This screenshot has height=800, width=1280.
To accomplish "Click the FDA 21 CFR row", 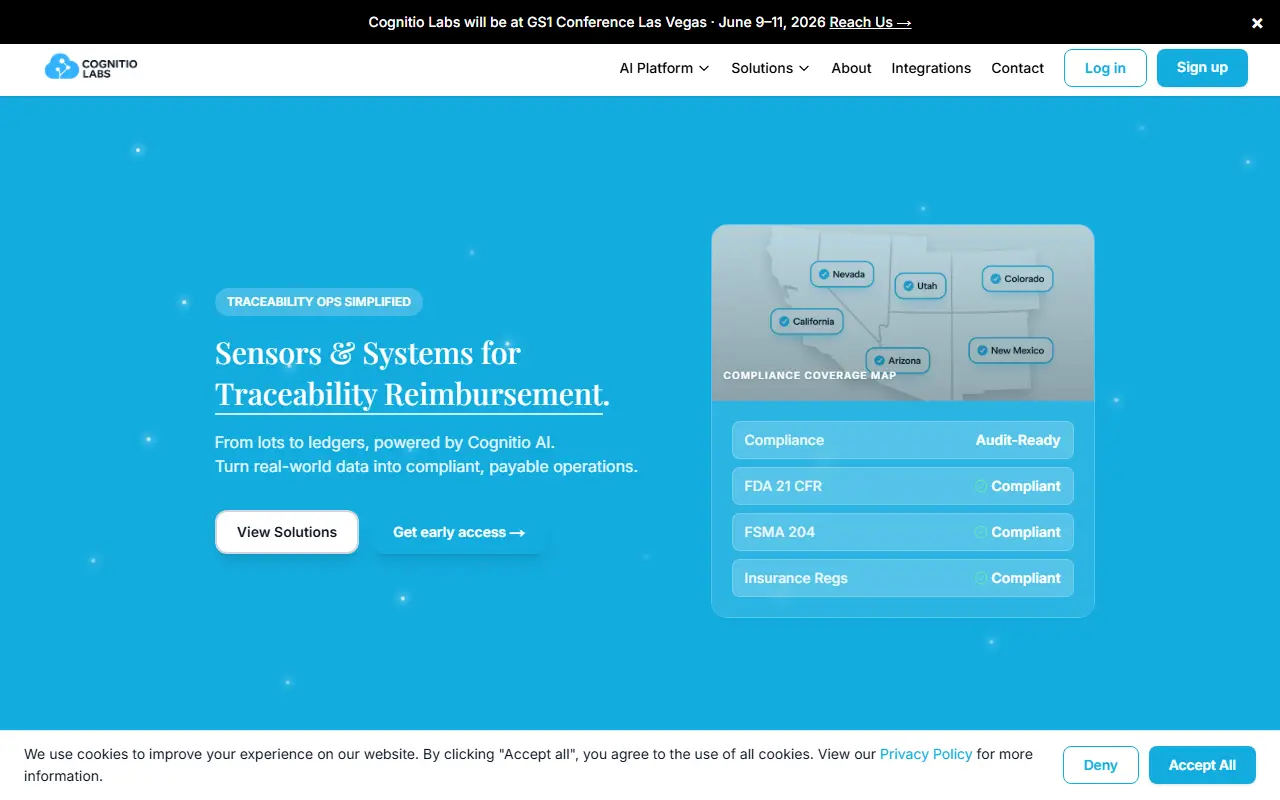I will [903, 486].
